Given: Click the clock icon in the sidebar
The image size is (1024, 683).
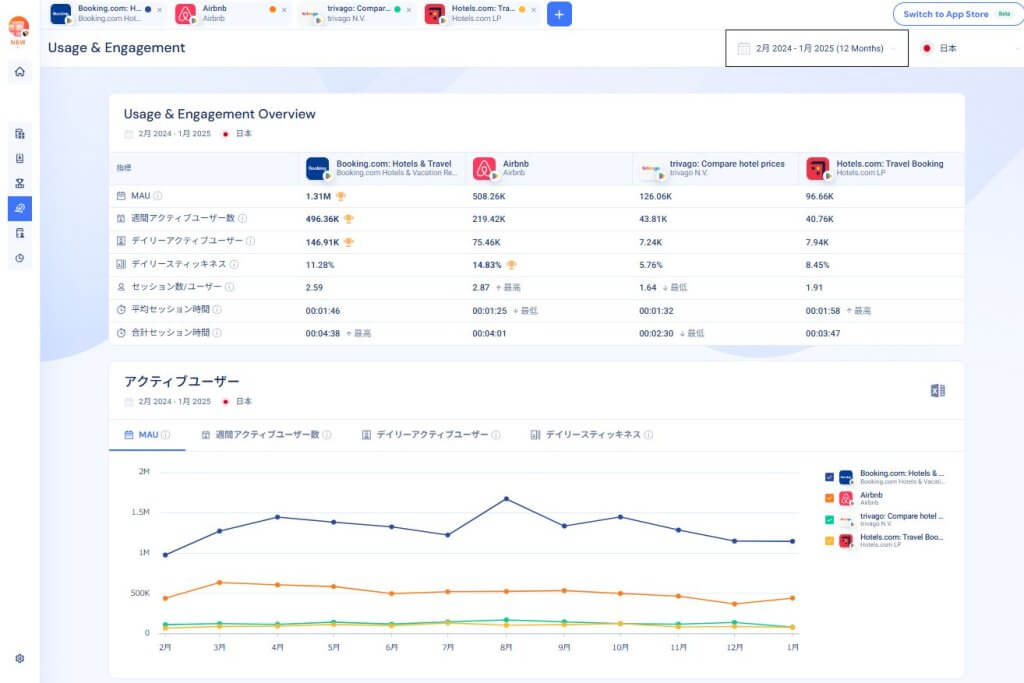Looking at the screenshot, I should pos(20,258).
